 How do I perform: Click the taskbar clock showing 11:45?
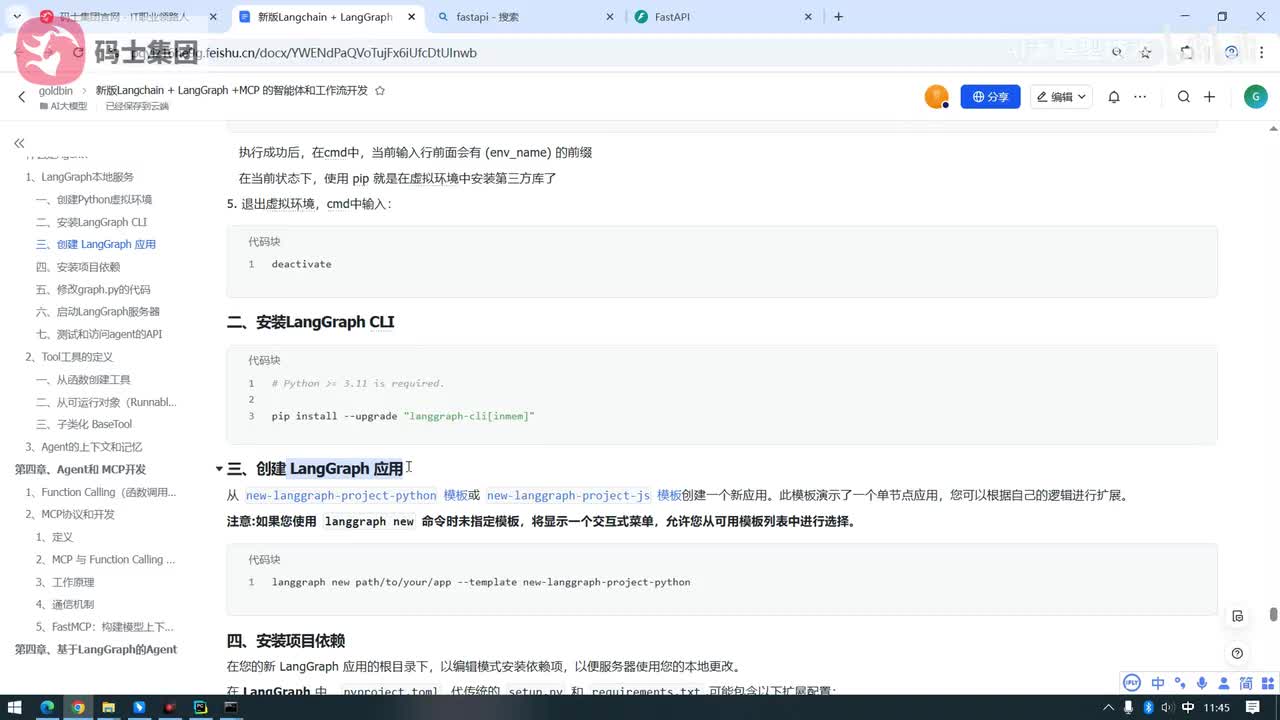(1217, 707)
